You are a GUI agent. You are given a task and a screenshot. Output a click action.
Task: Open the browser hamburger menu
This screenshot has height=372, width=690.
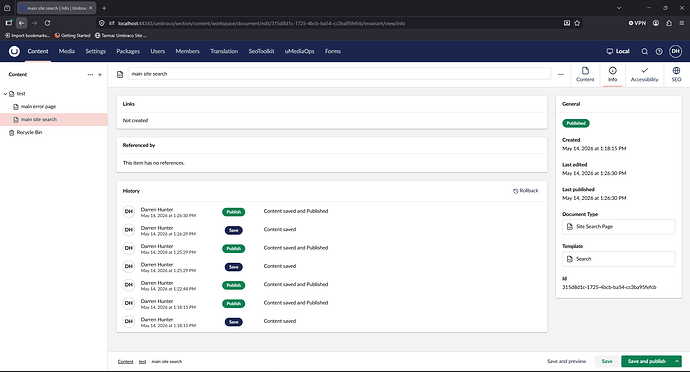[681, 23]
